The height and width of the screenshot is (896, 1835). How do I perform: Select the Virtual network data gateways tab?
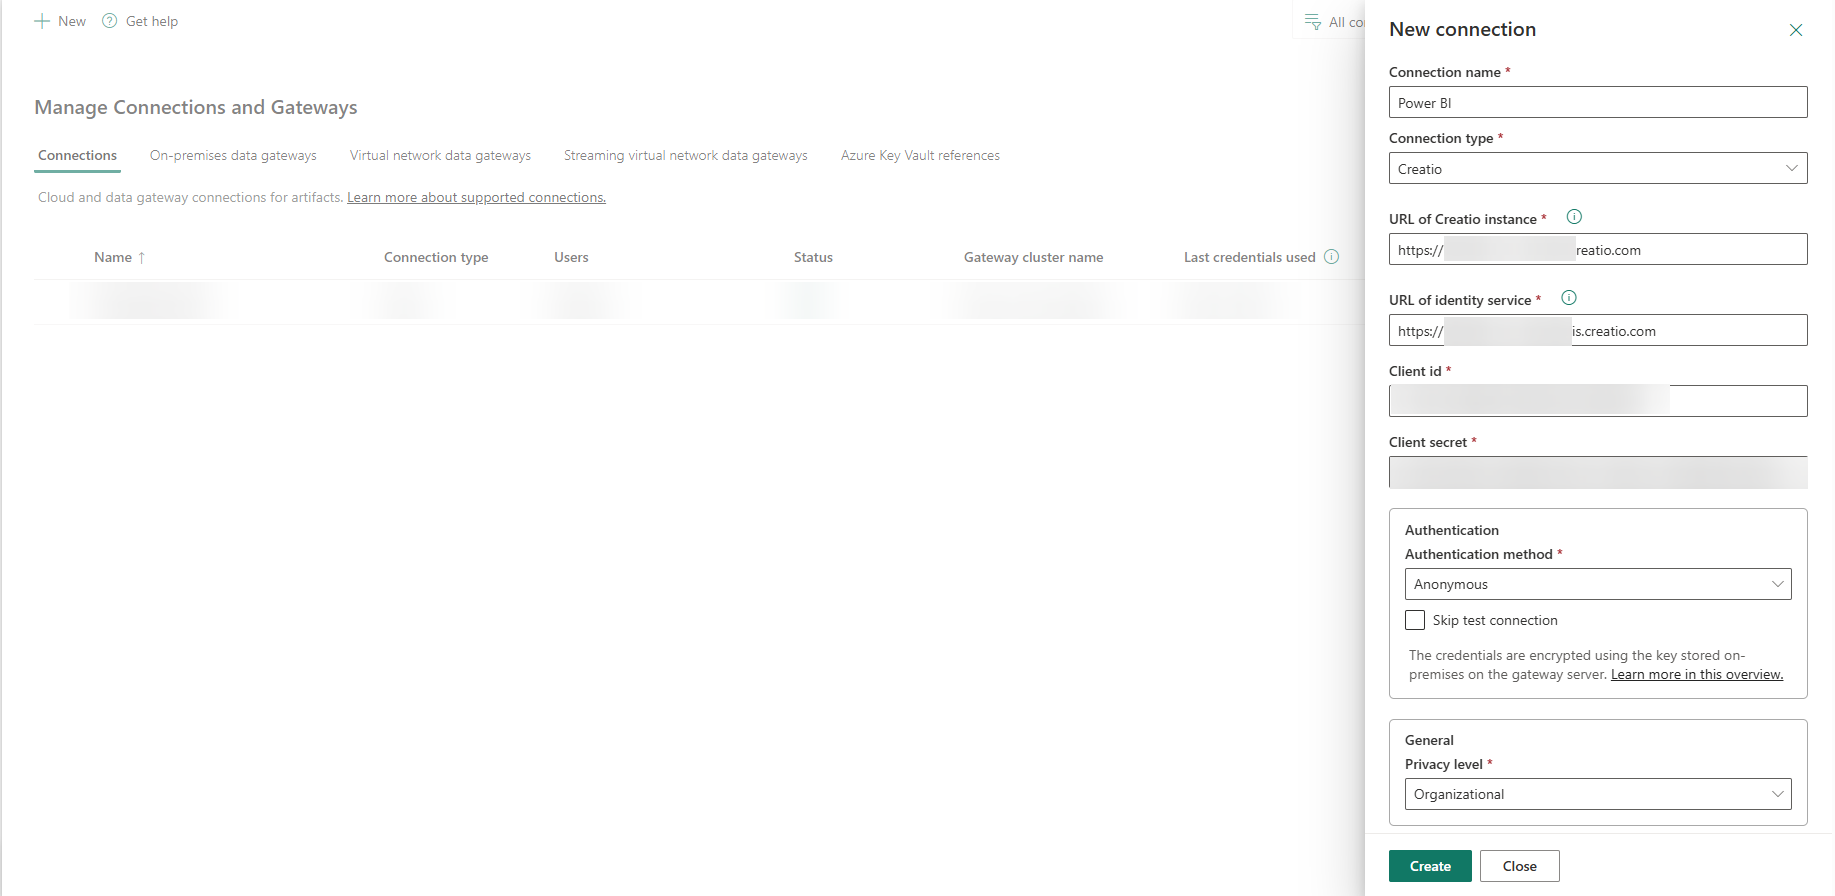[x=440, y=156]
